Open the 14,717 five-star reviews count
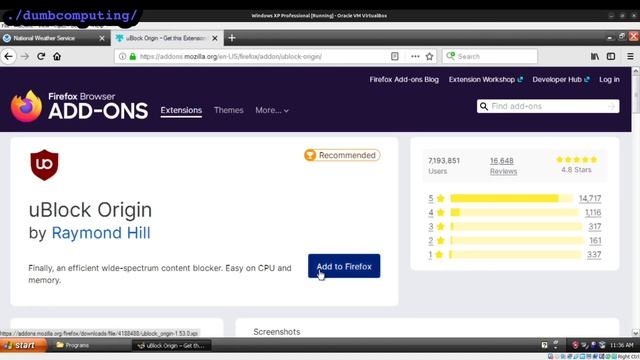640x360 pixels. point(590,198)
